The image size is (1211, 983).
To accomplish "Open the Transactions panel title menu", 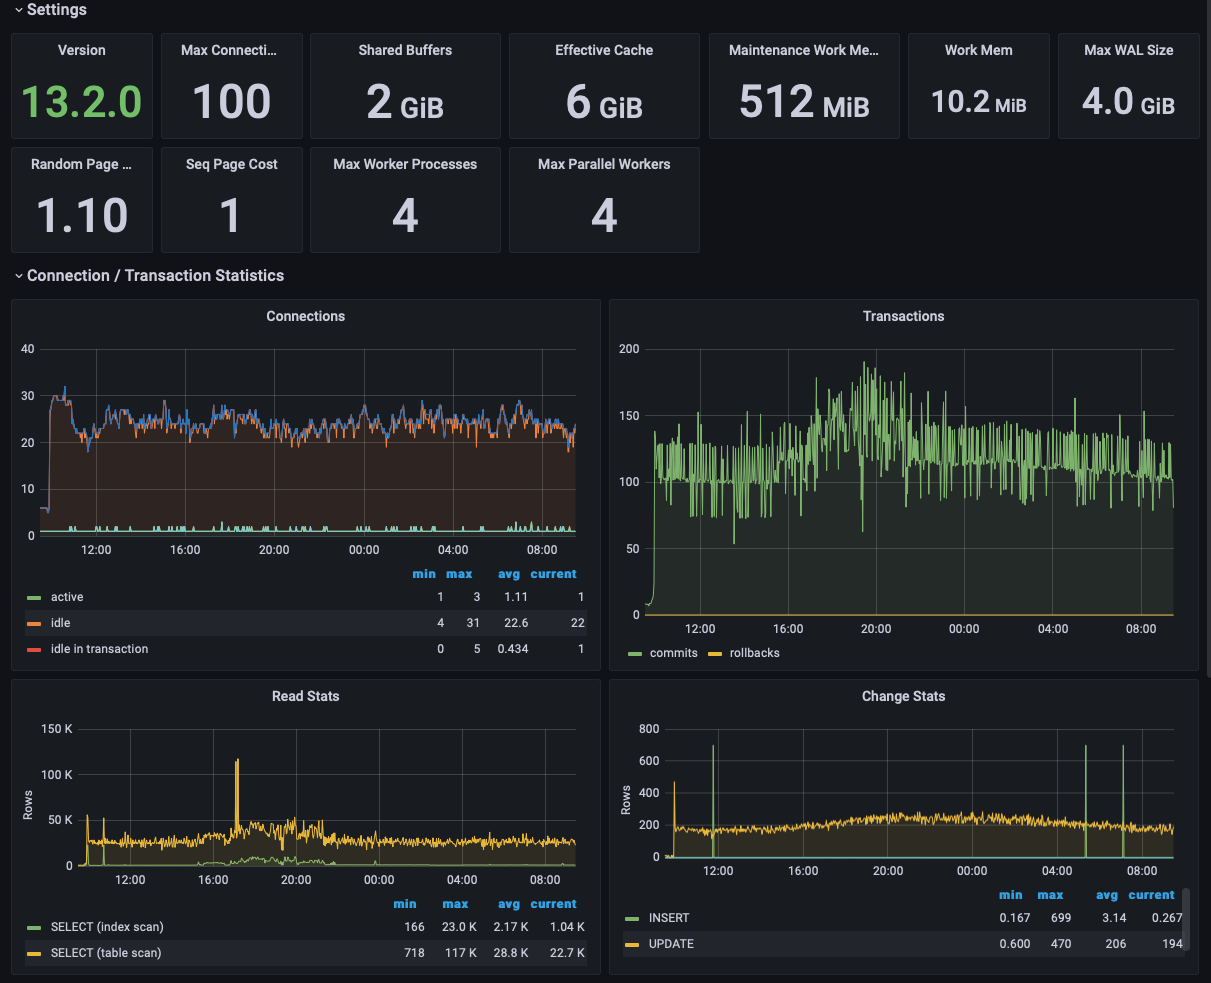I will (x=903, y=316).
